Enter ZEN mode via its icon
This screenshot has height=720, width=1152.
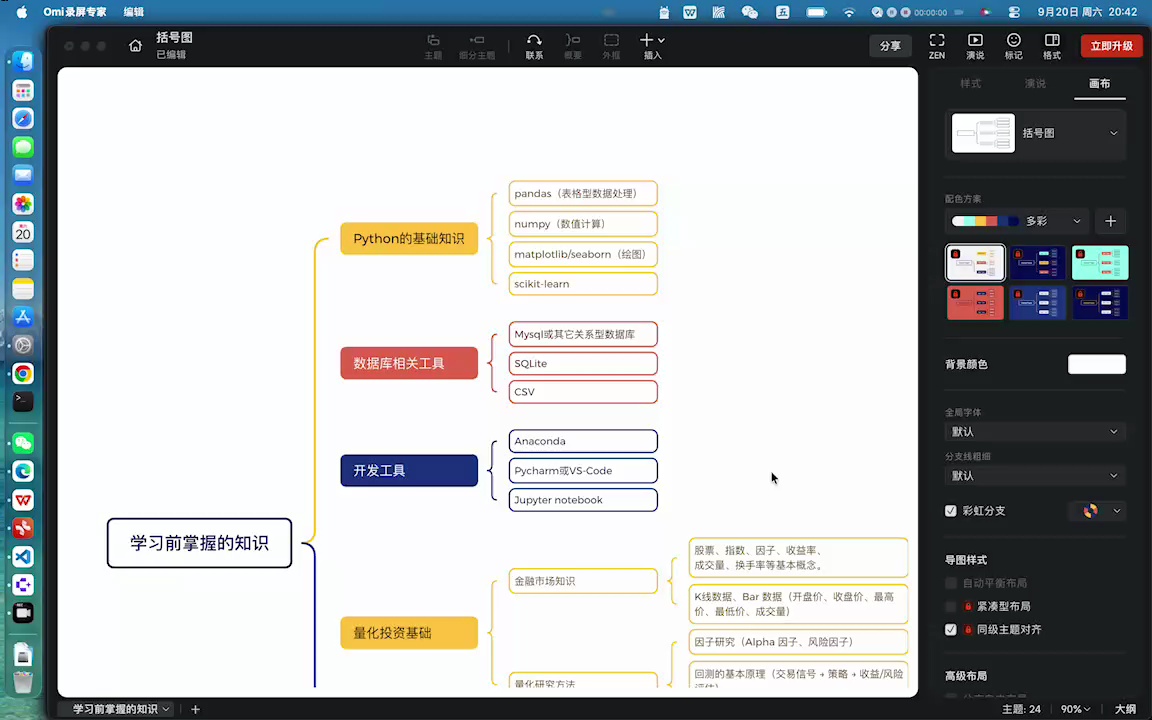click(x=936, y=45)
